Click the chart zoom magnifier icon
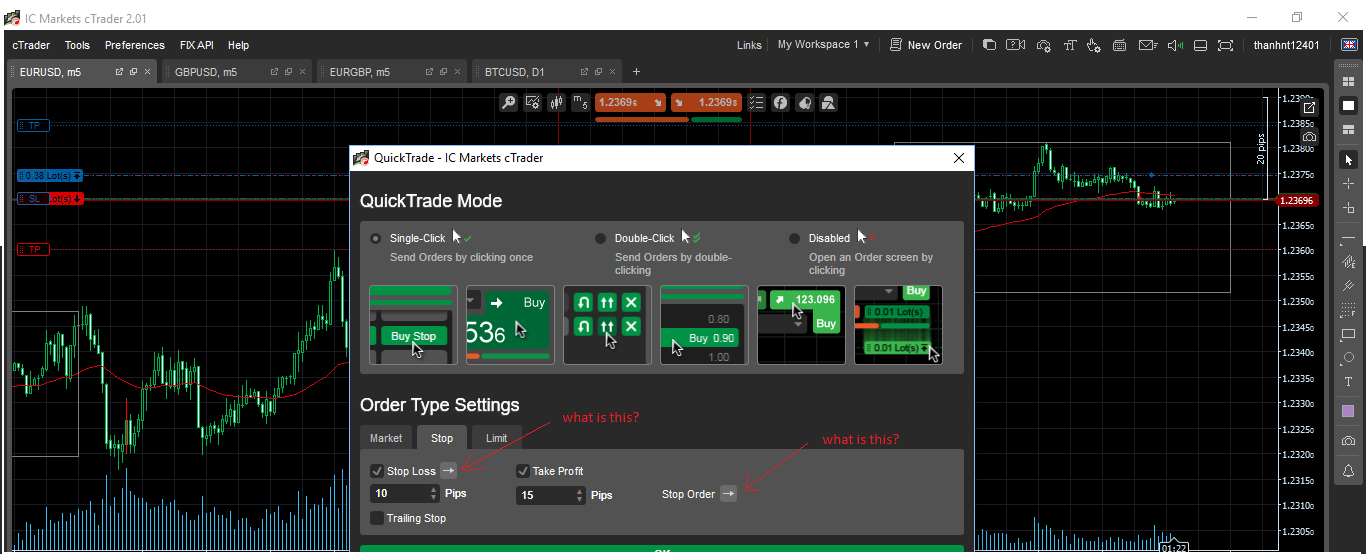The image size is (1366, 554). 509,102
